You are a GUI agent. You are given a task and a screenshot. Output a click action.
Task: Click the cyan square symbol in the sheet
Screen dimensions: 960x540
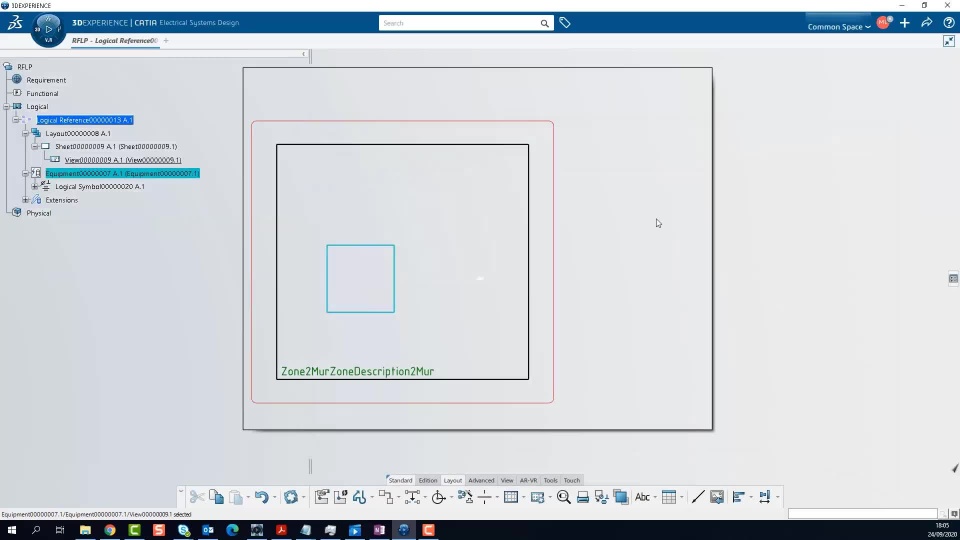(361, 279)
